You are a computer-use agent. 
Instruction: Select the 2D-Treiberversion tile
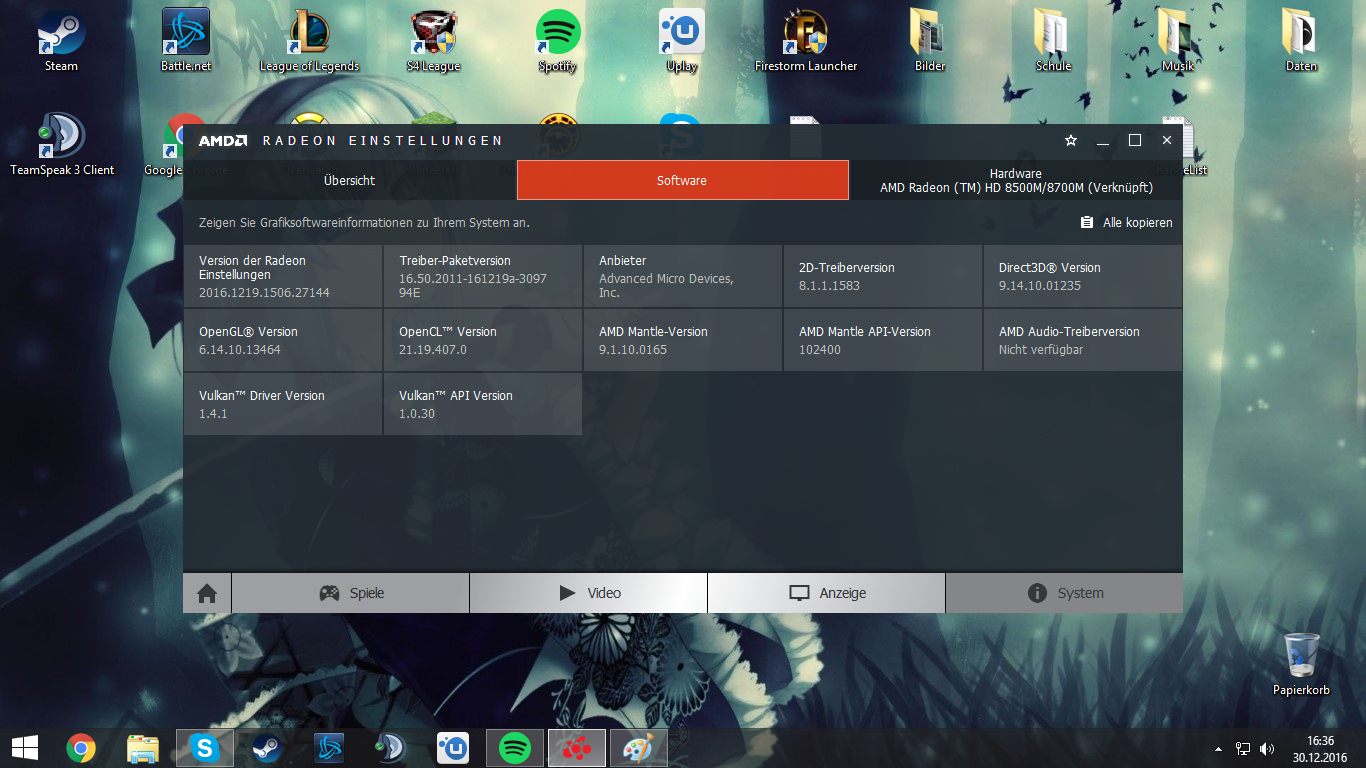[x=883, y=276]
